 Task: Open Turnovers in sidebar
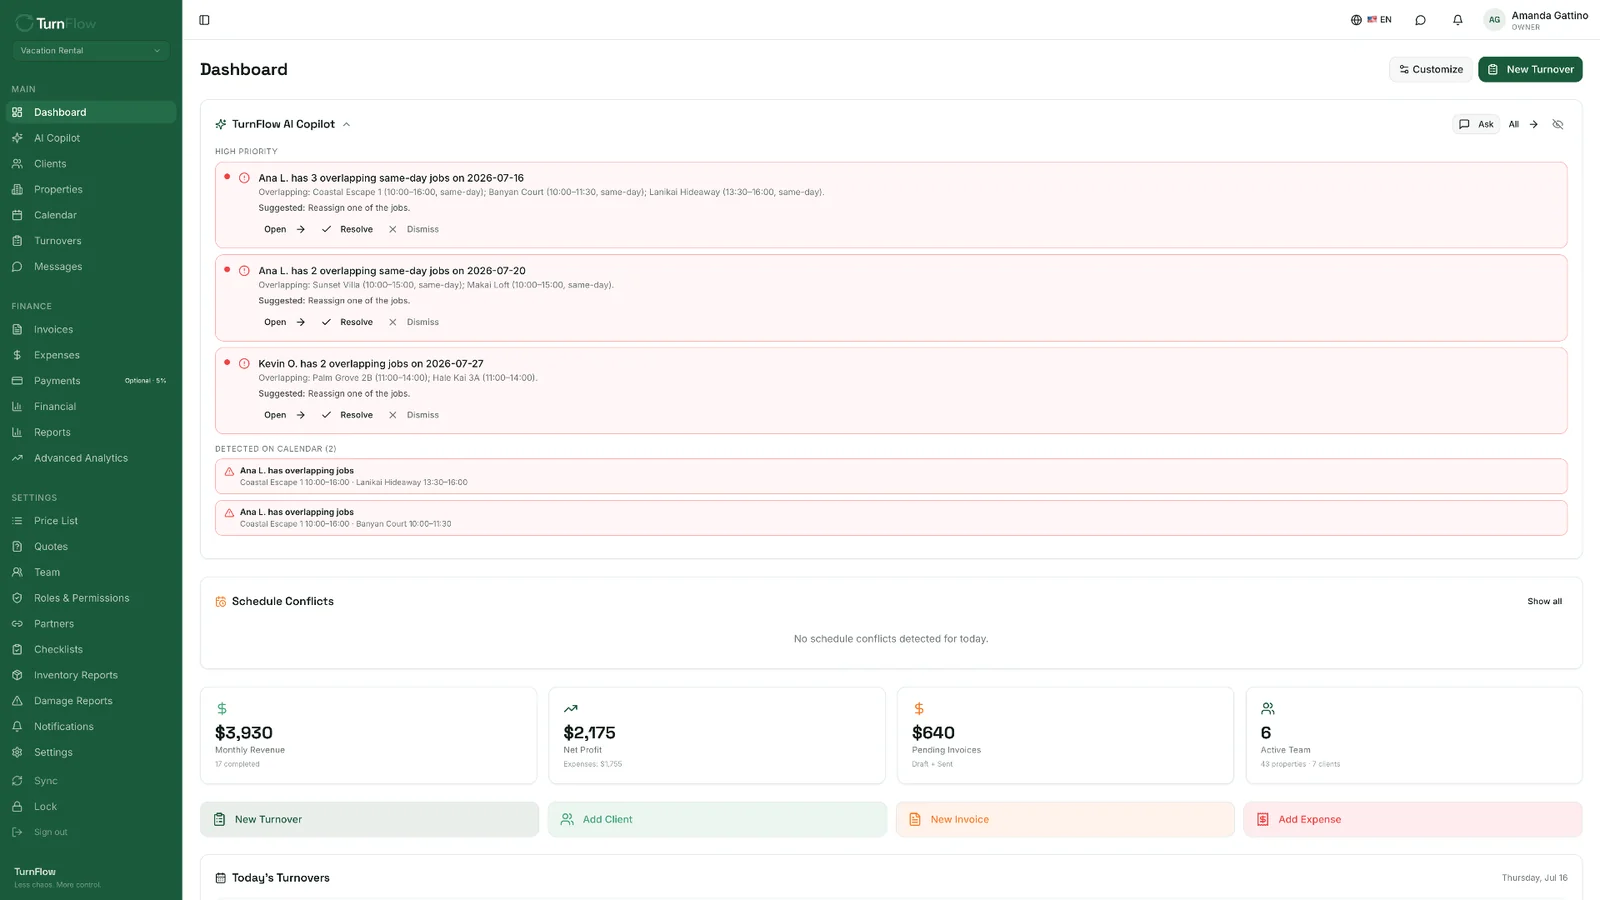coord(90,241)
